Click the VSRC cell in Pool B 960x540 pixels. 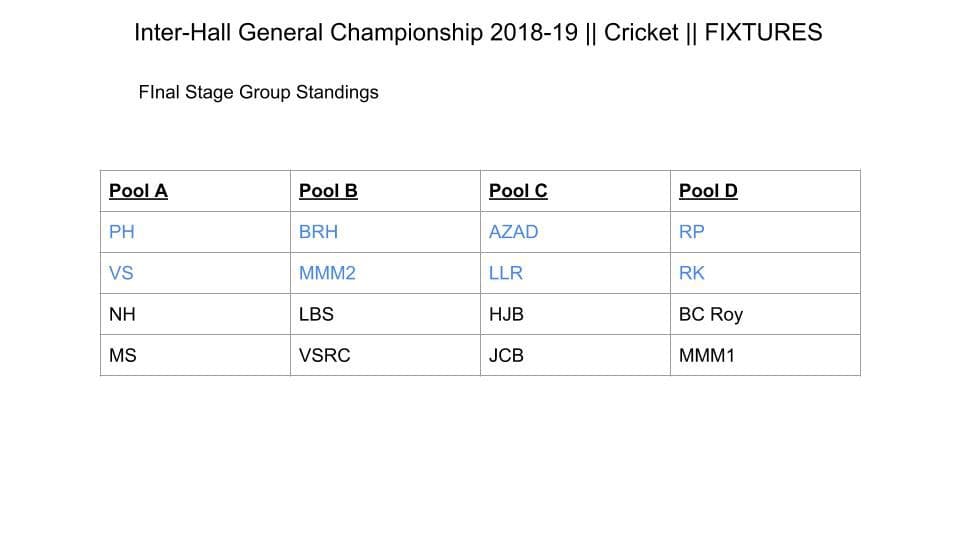pyautogui.click(x=385, y=355)
